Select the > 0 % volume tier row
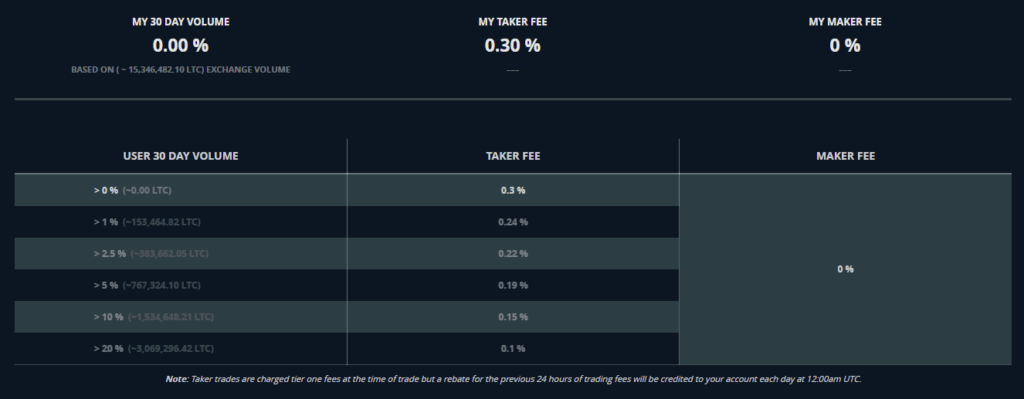Image resolution: width=1024 pixels, height=399 pixels. (x=347, y=190)
